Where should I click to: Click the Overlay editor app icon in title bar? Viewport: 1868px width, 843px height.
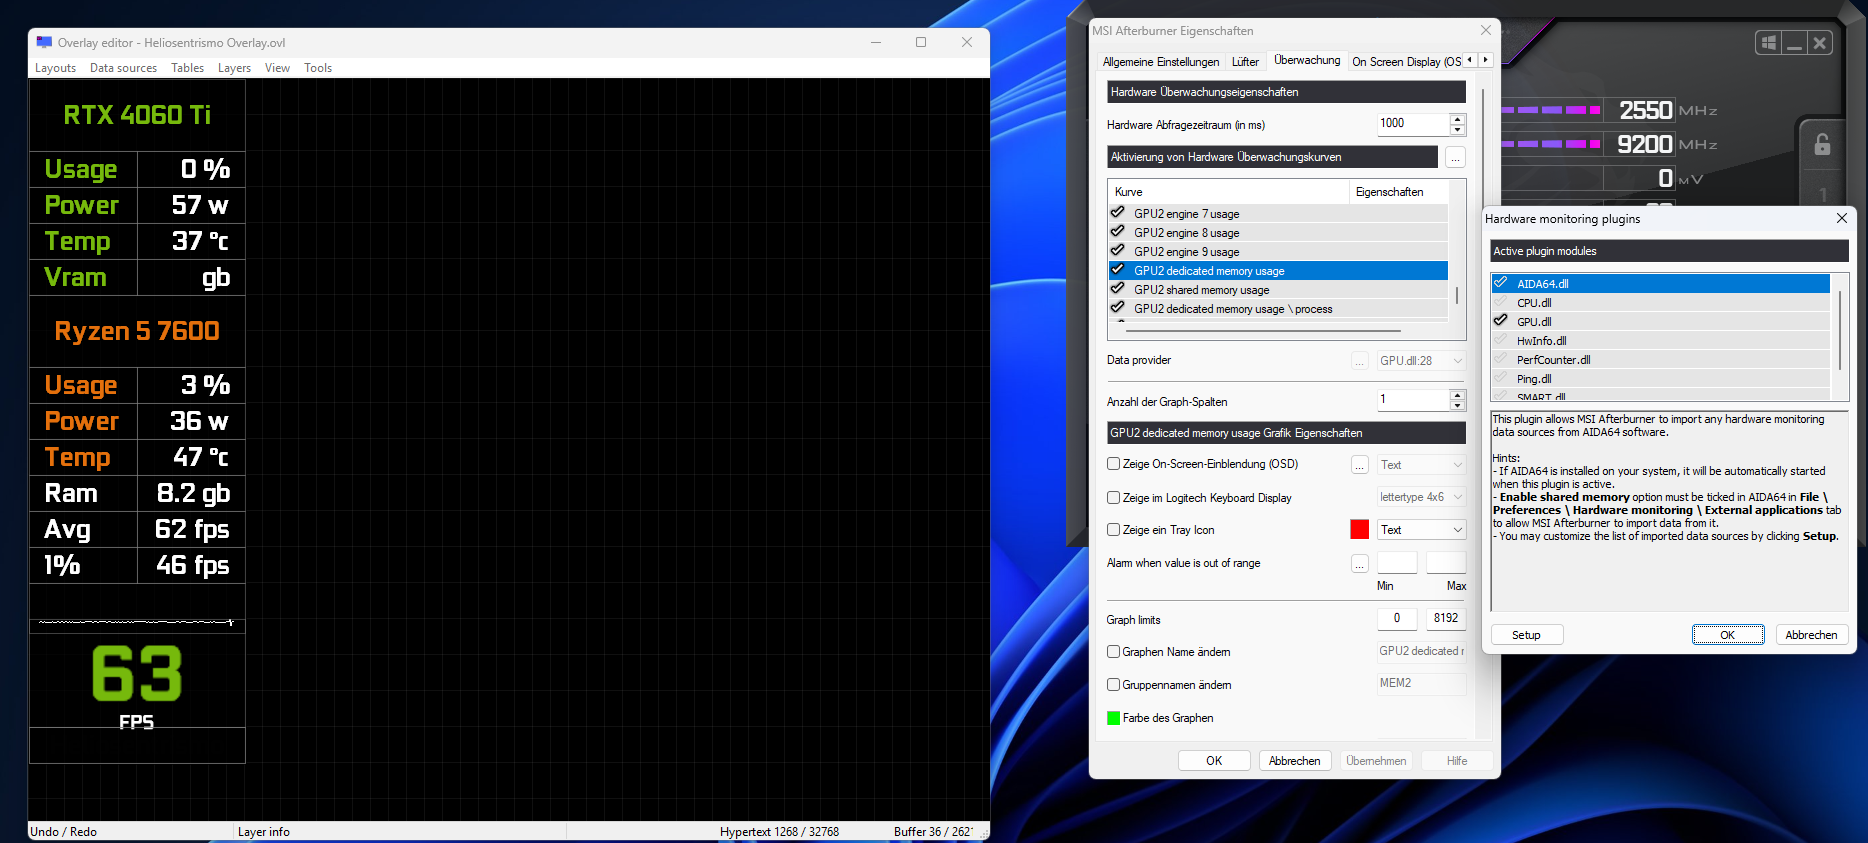click(44, 42)
